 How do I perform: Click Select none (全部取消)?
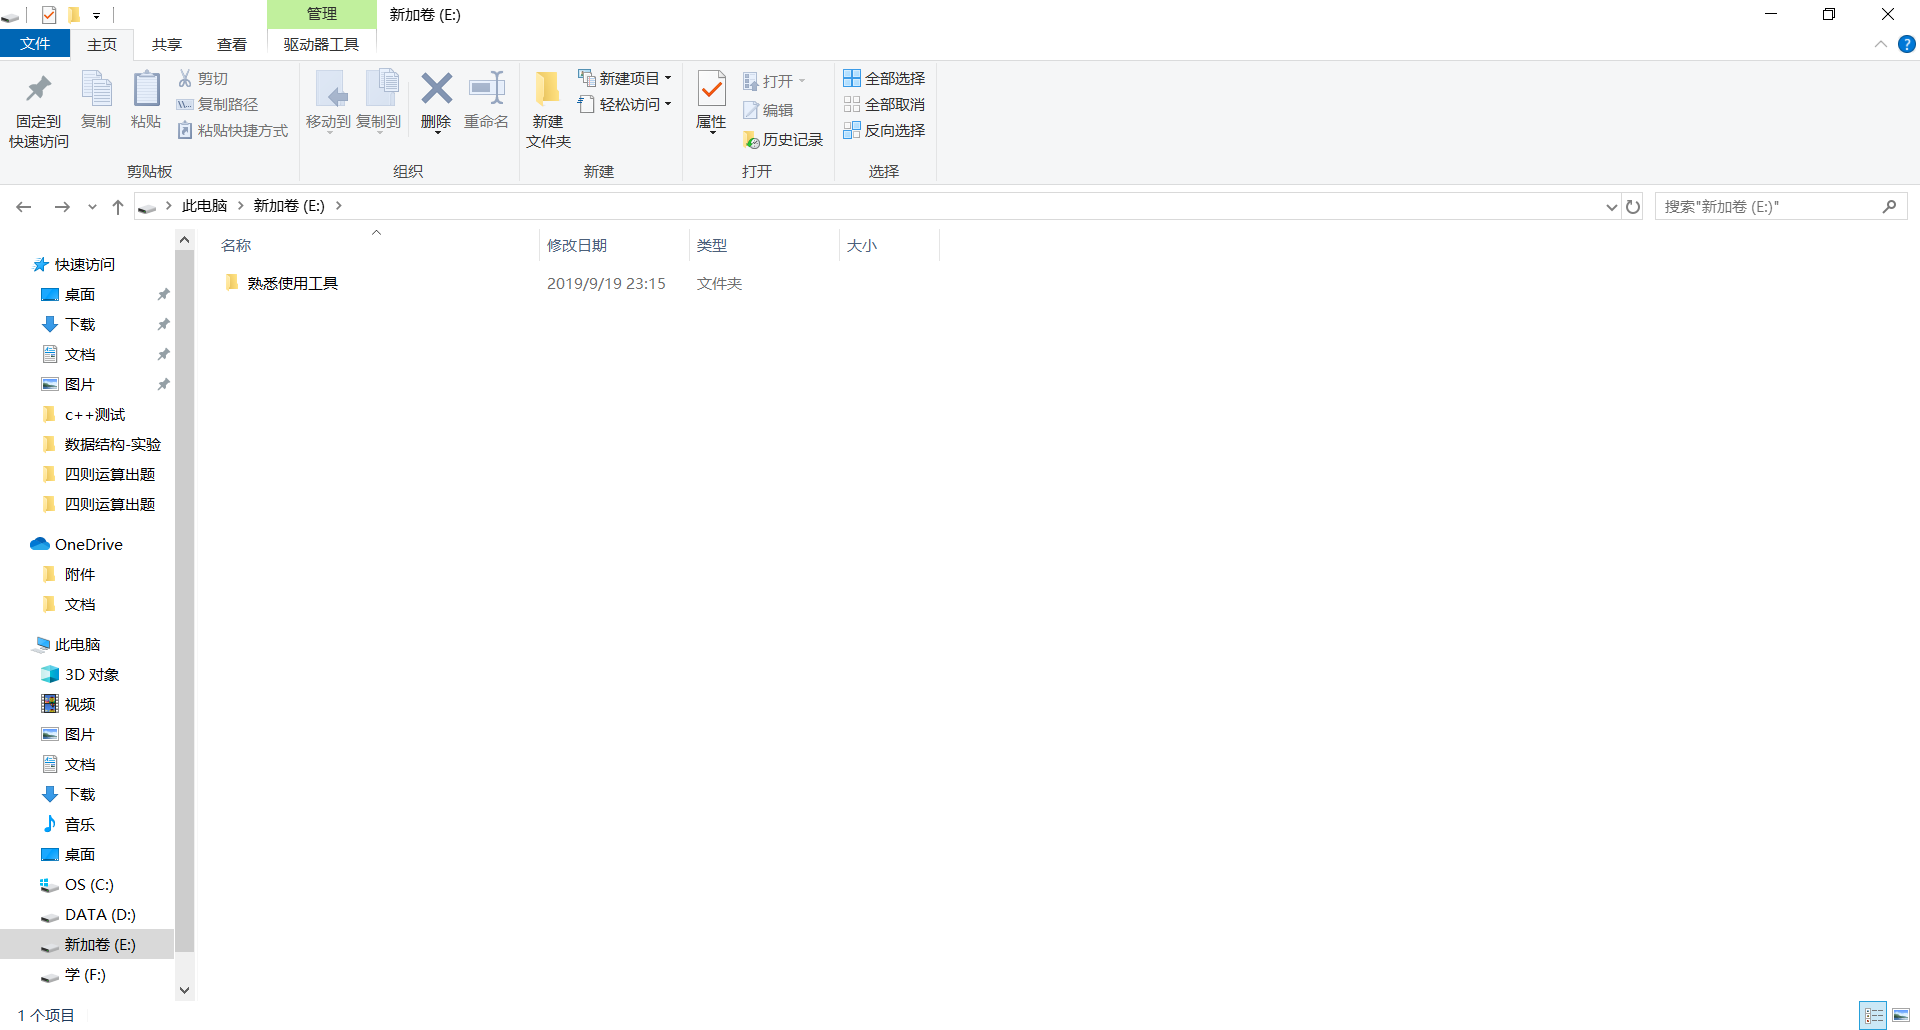[x=884, y=104]
